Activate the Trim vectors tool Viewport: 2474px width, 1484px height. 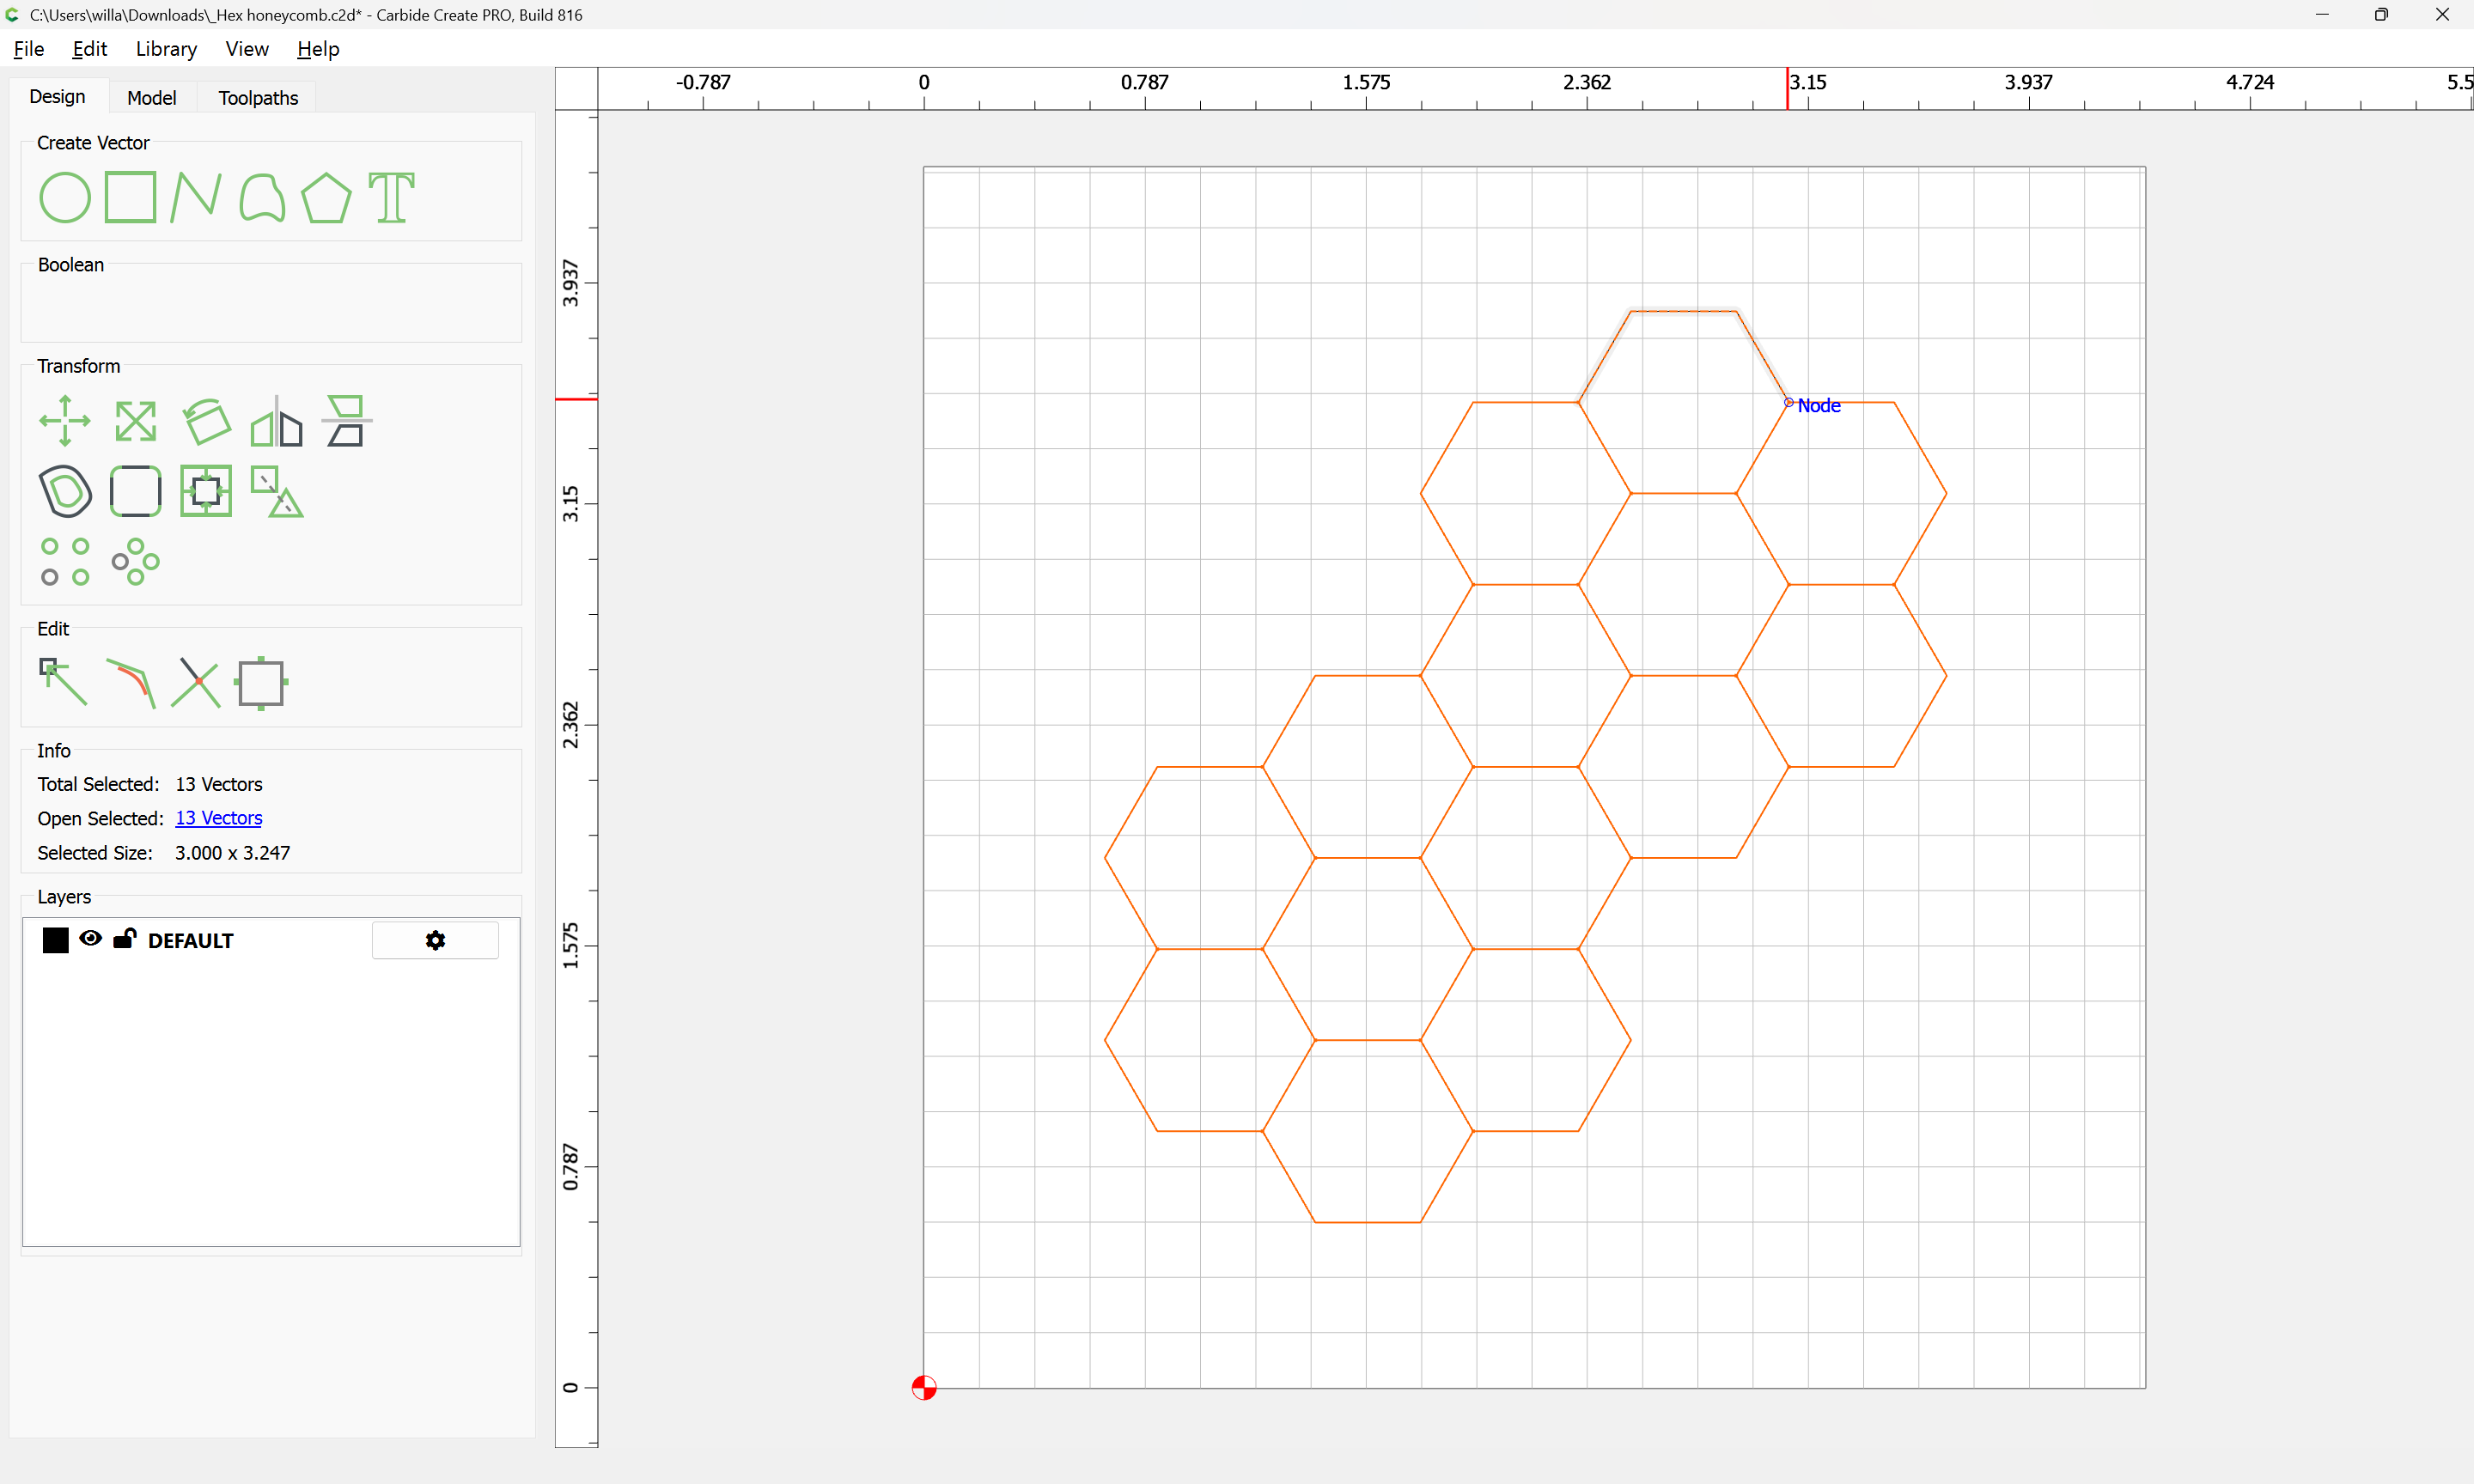tap(196, 683)
